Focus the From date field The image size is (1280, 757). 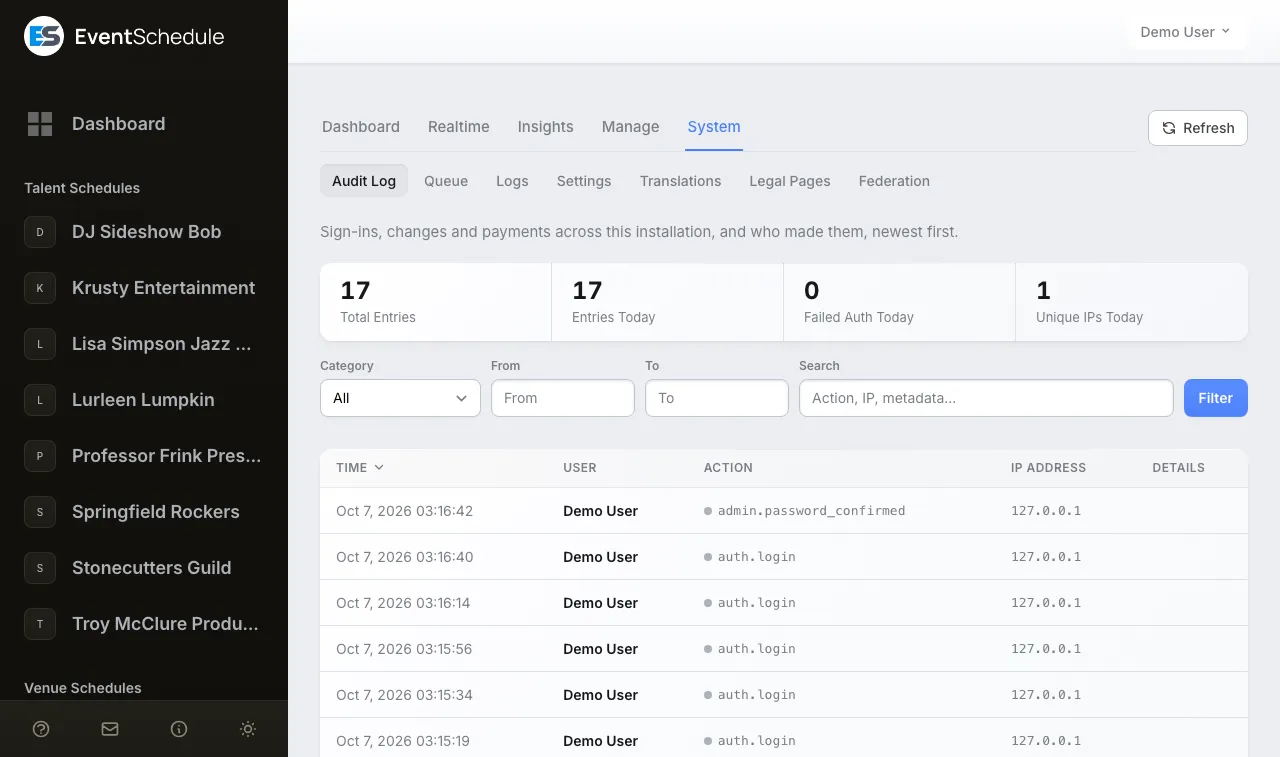click(563, 398)
